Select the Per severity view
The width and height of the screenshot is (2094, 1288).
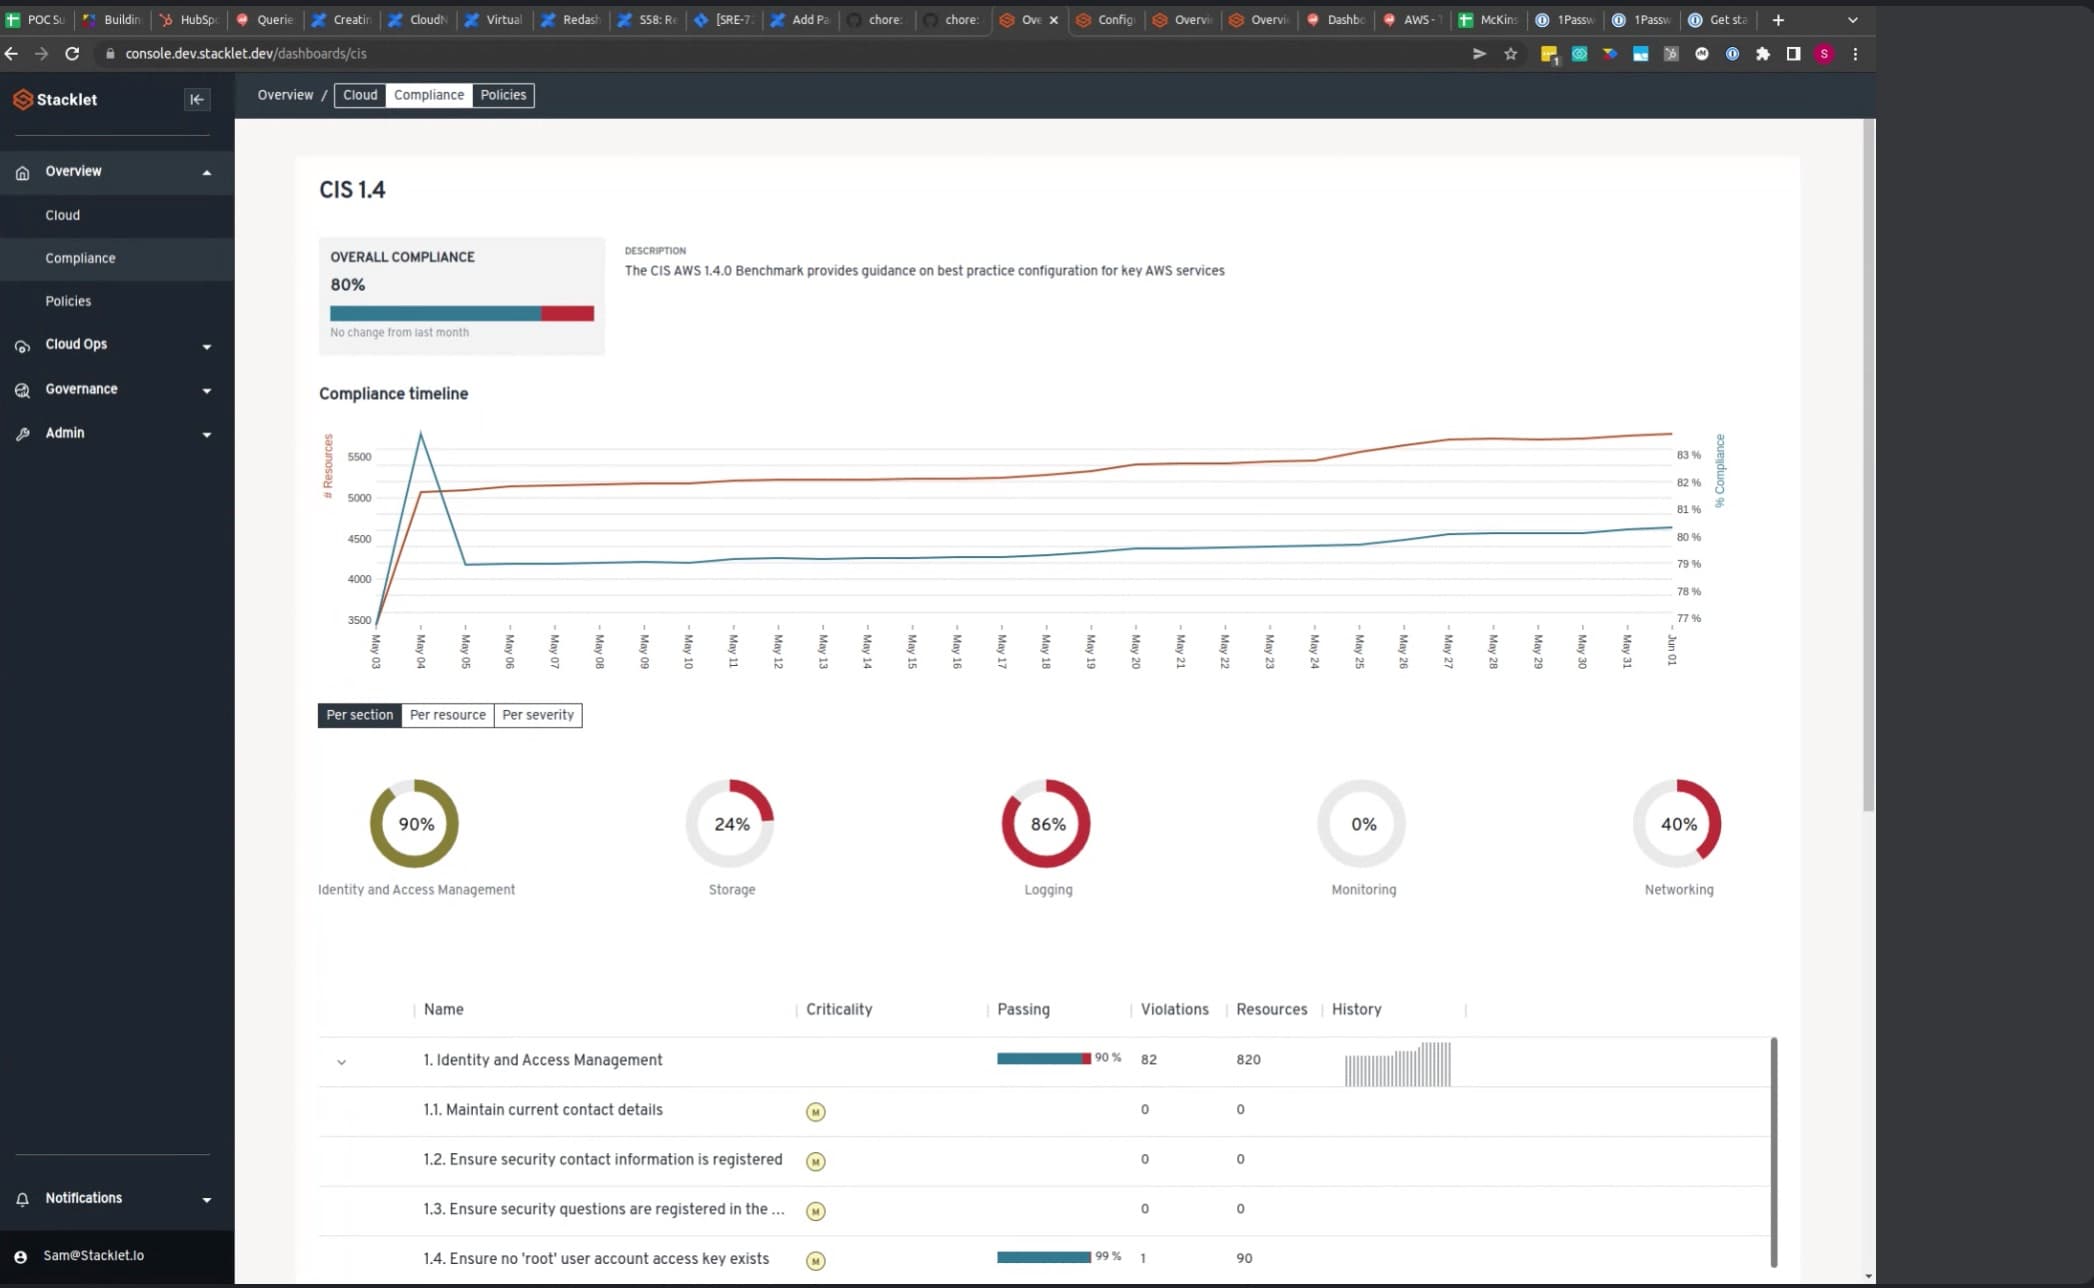[x=538, y=715]
